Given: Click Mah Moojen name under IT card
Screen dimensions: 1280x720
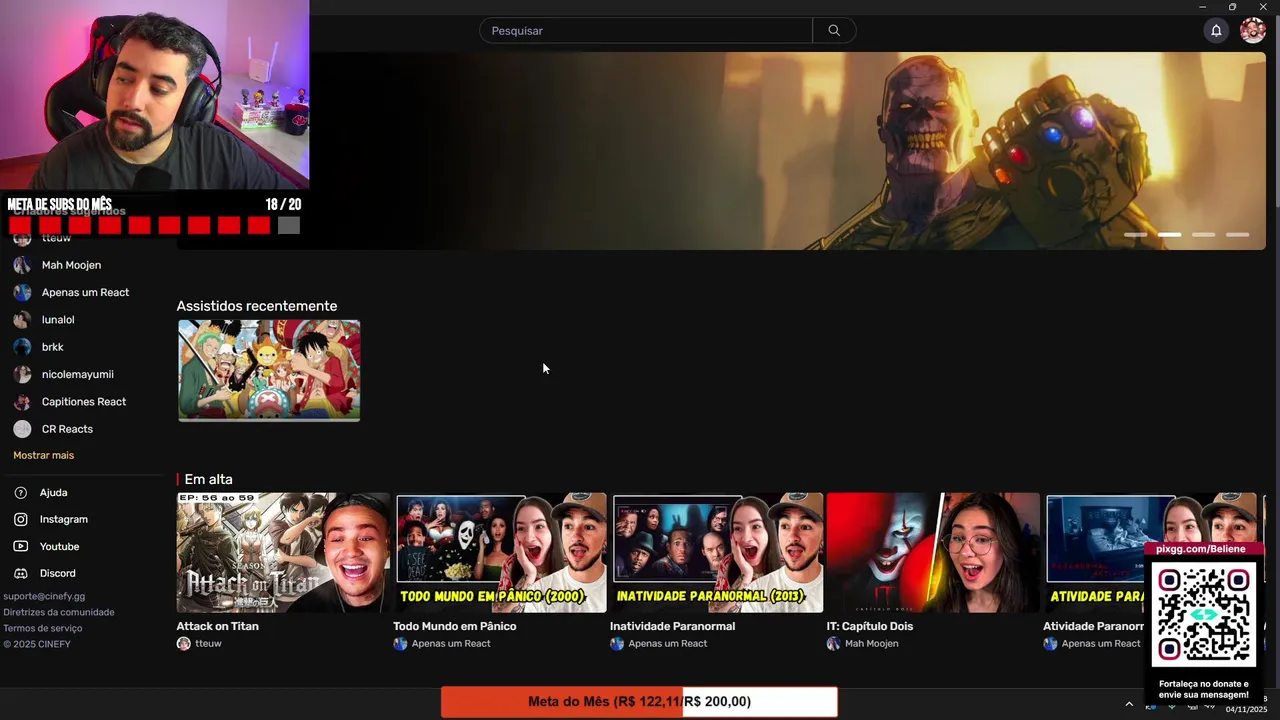Looking at the screenshot, I should click(x=871, y=644).
